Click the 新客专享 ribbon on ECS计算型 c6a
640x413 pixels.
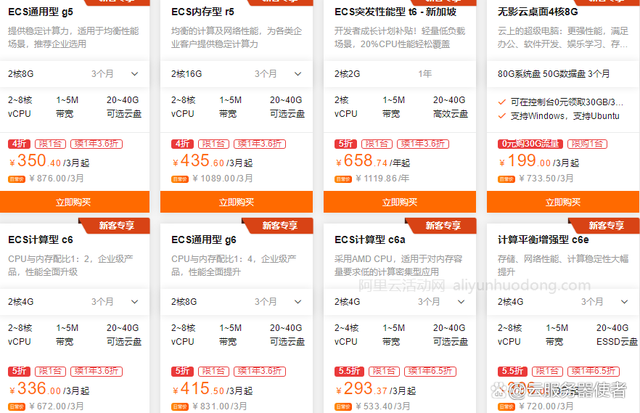coord(442,225)
